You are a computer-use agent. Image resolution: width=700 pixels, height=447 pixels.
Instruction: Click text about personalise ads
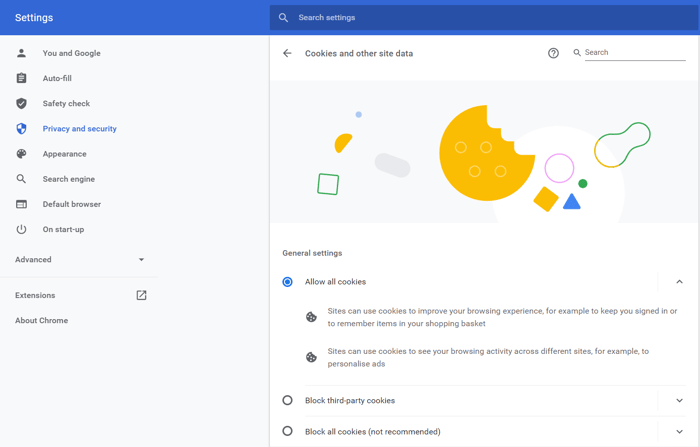point(488,357)
